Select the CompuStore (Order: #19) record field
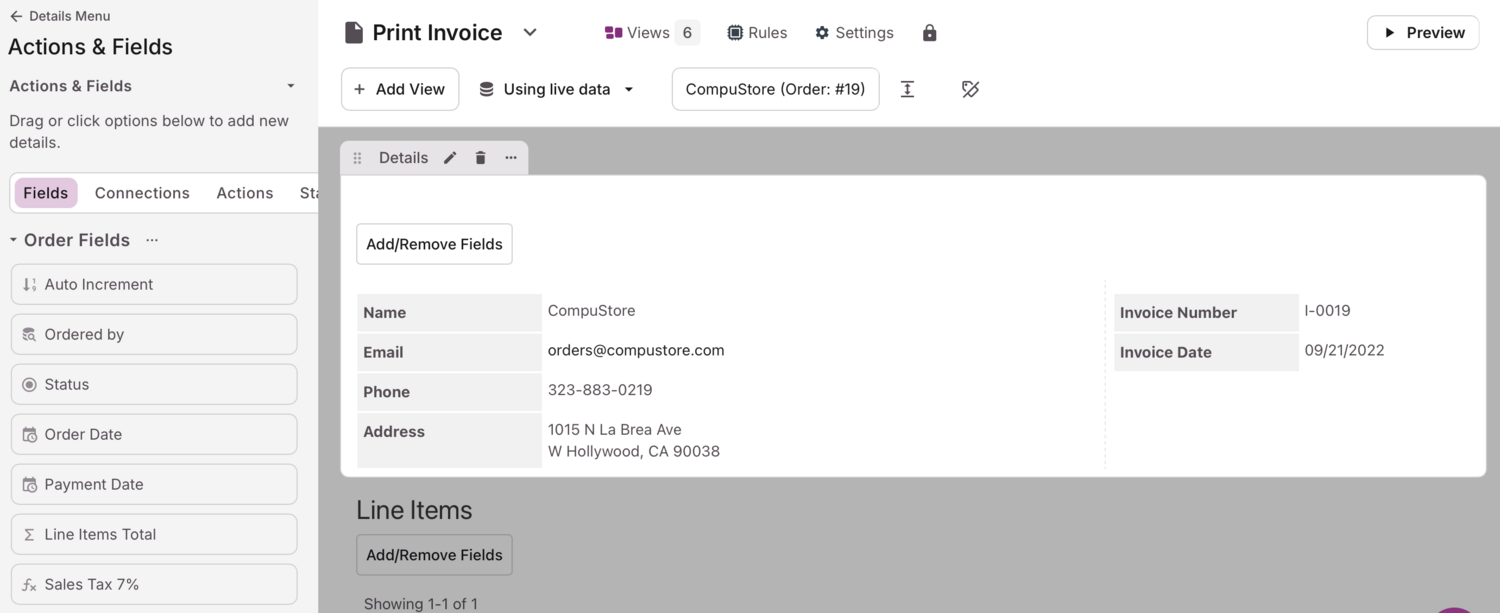 click(775, 89)
